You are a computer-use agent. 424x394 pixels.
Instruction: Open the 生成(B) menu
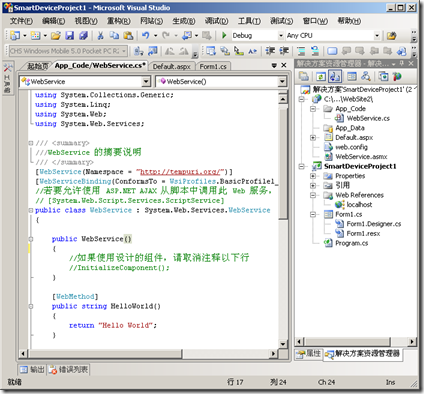point(183,21)
